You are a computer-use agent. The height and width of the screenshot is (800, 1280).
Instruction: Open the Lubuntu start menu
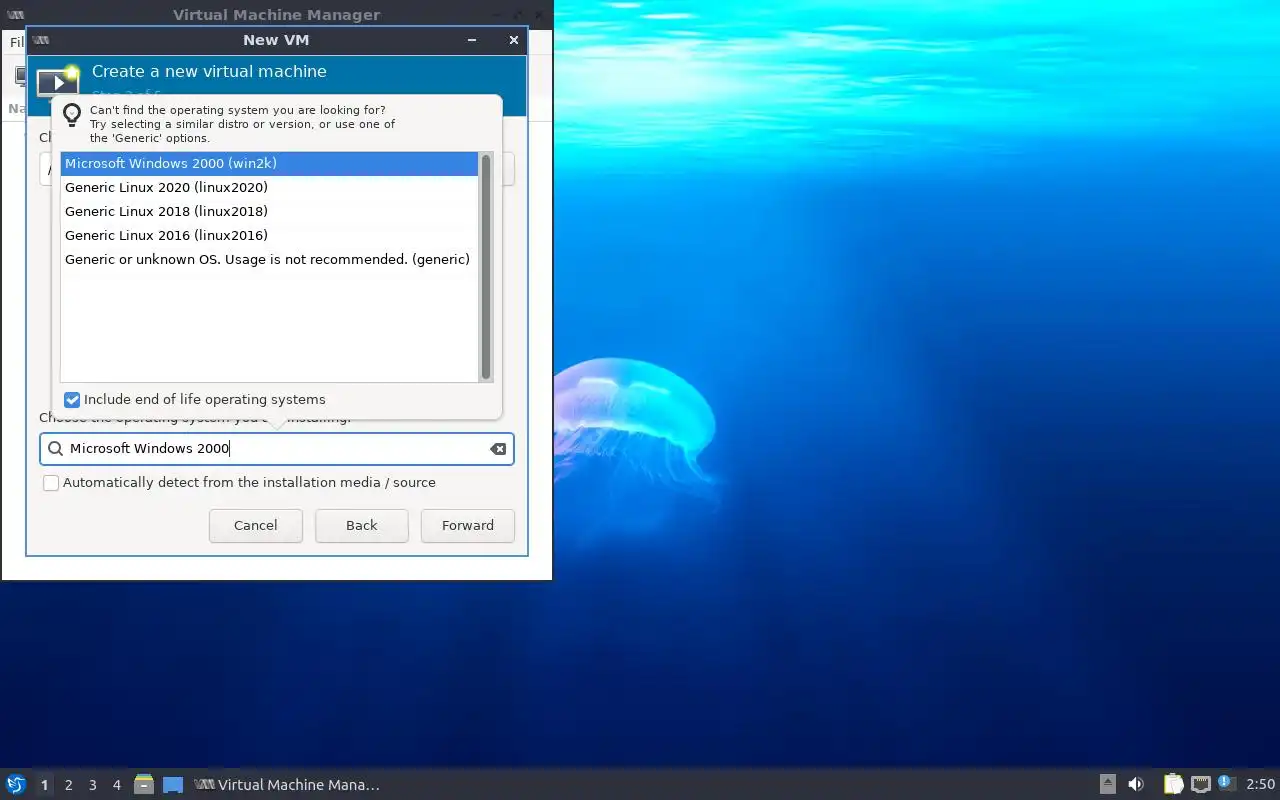pyautogui.click(x=15, y=785)
